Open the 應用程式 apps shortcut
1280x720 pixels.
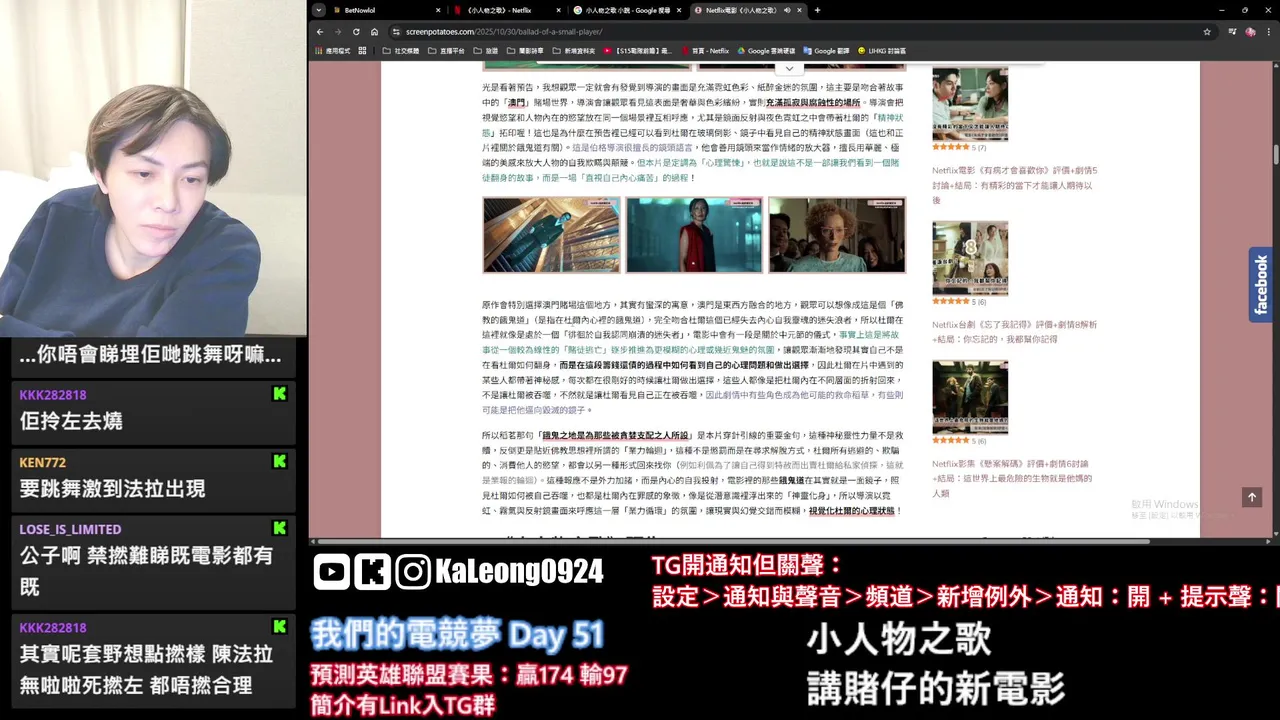(x=331, y=50)
